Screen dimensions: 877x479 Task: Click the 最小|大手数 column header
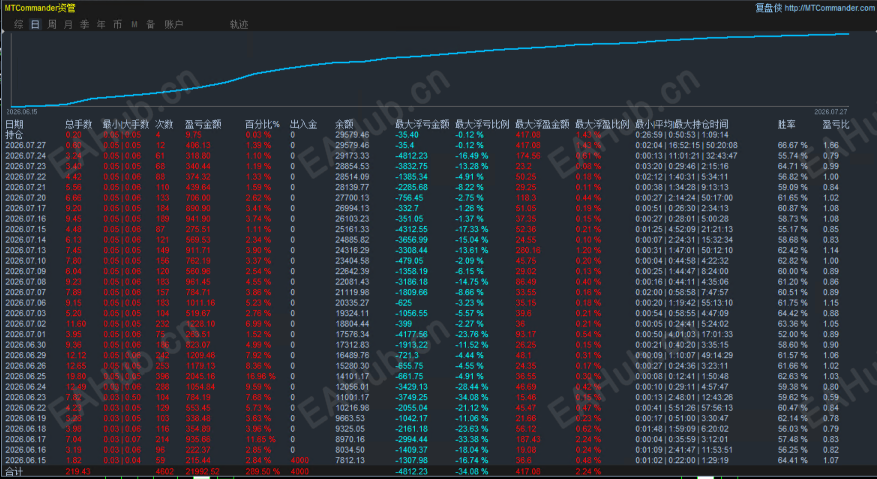[x=126, y=124]
